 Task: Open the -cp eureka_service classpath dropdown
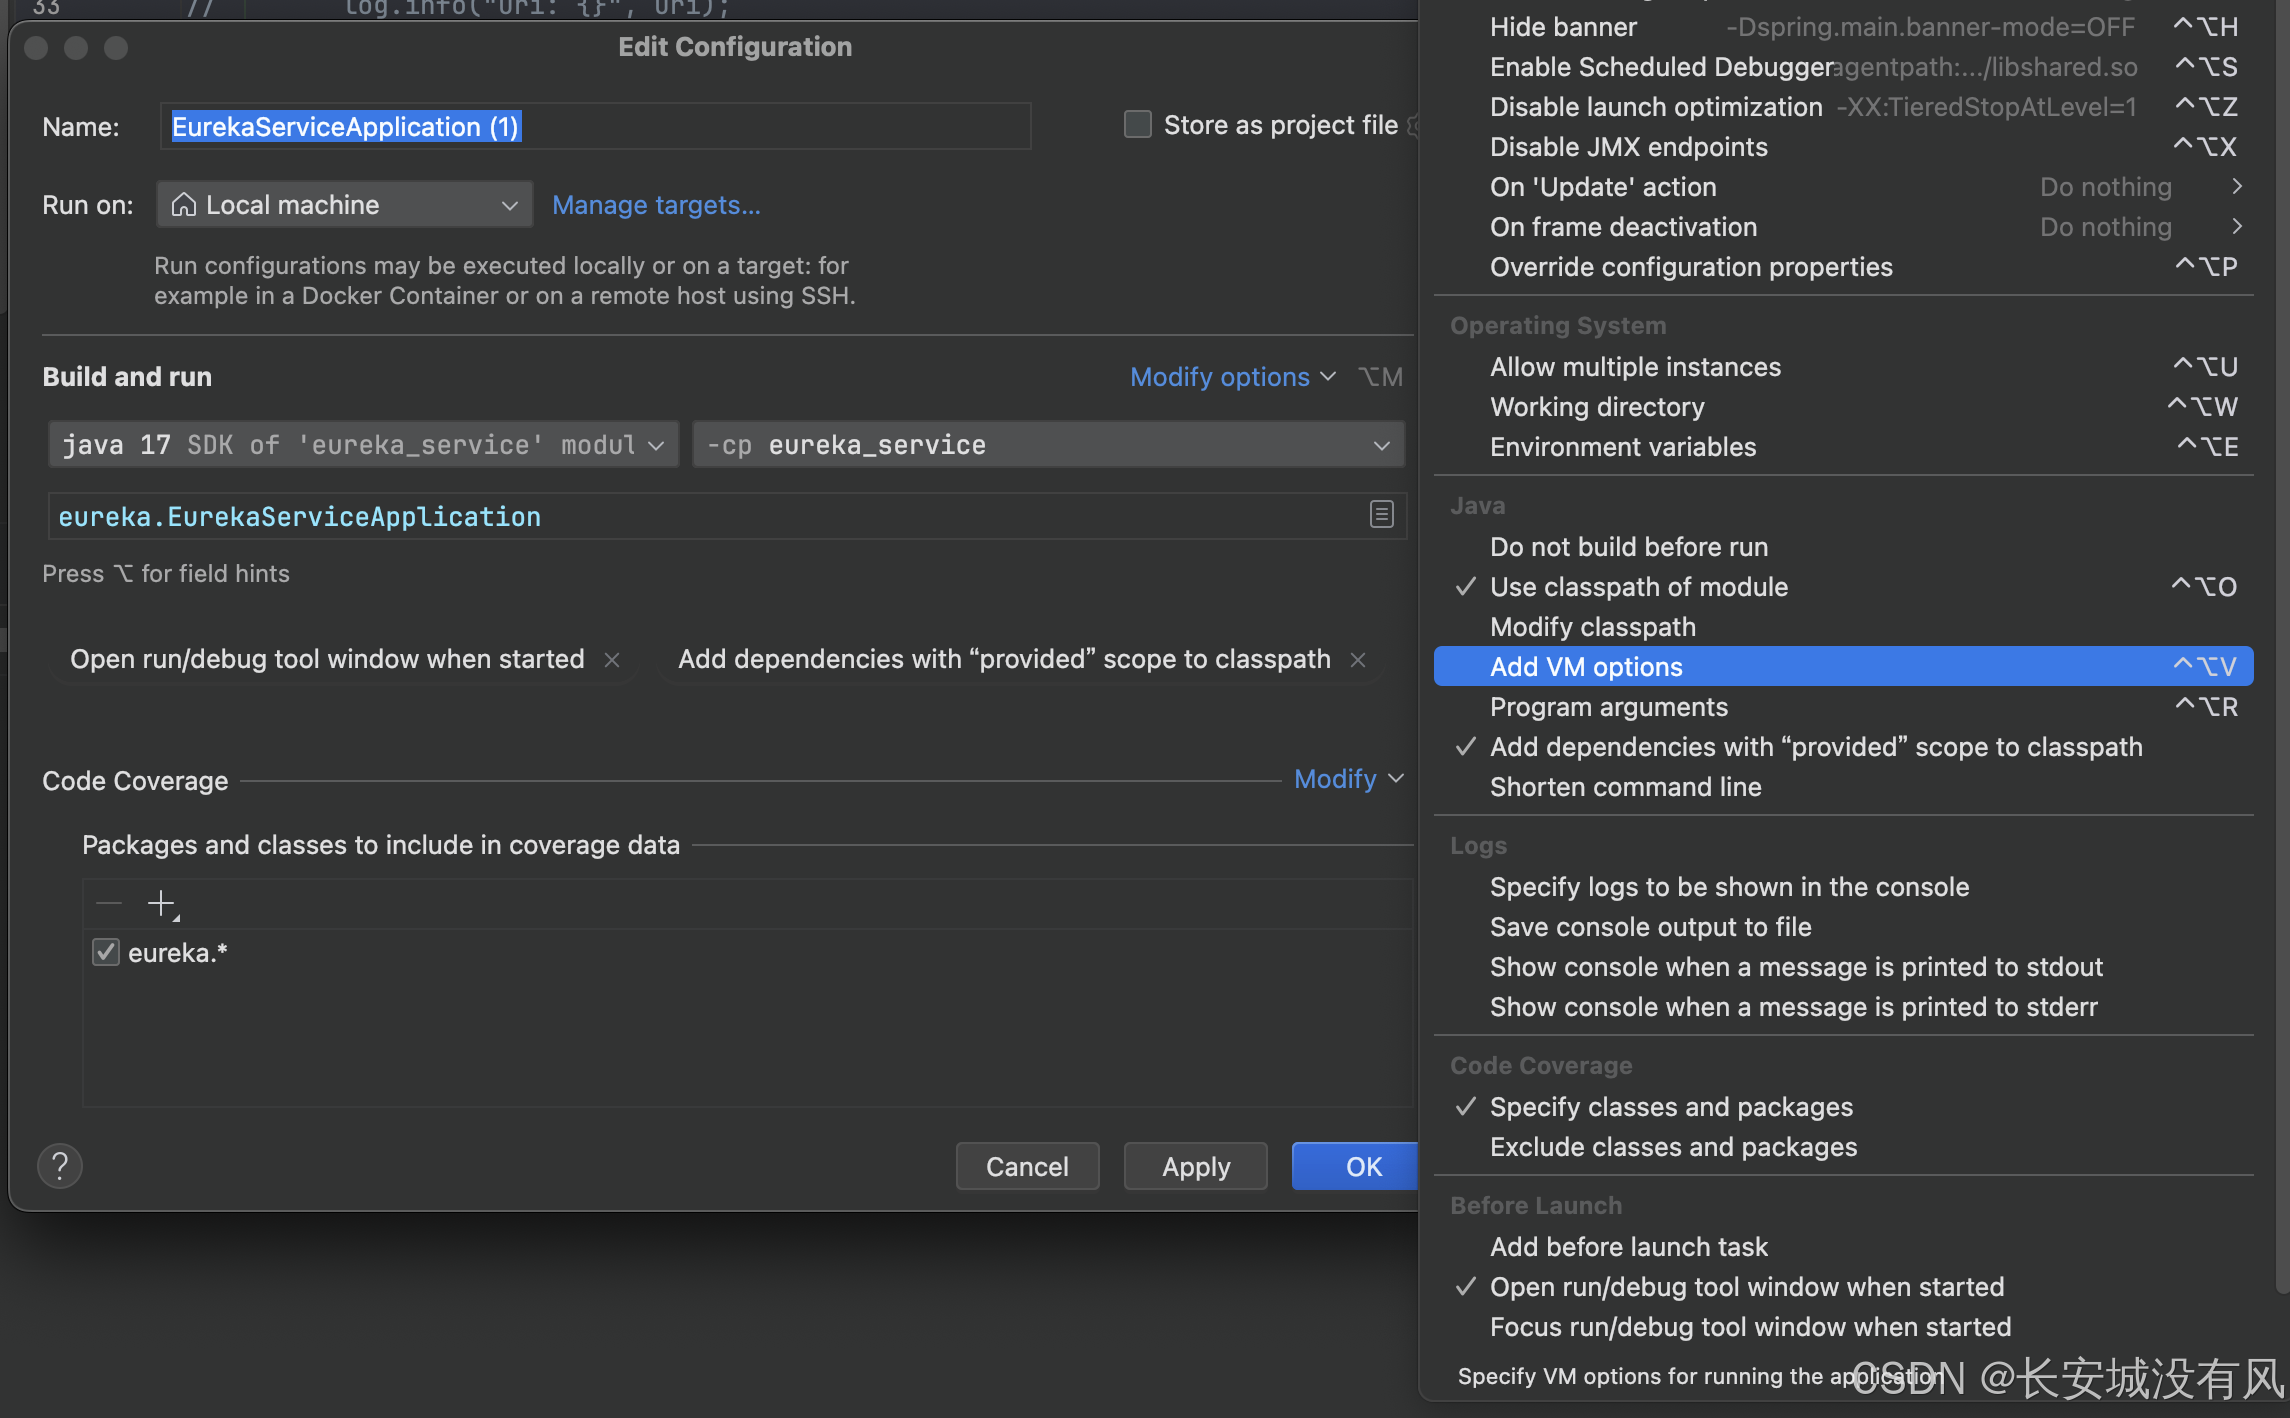(1048, 445)
